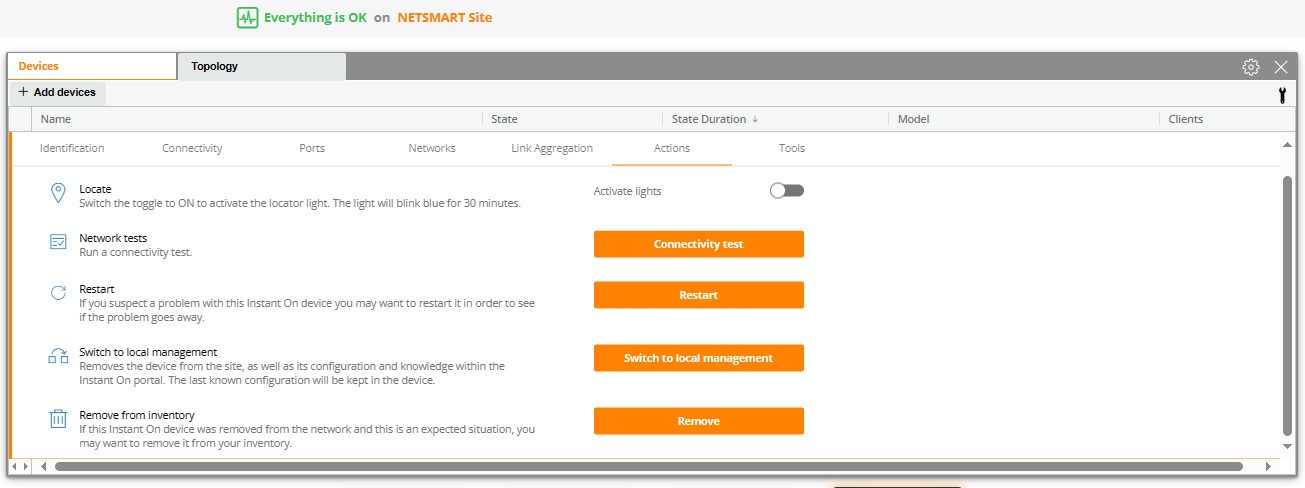Click the 'Activate lights' label
The image size is (1305, 488).
point(627,191)
